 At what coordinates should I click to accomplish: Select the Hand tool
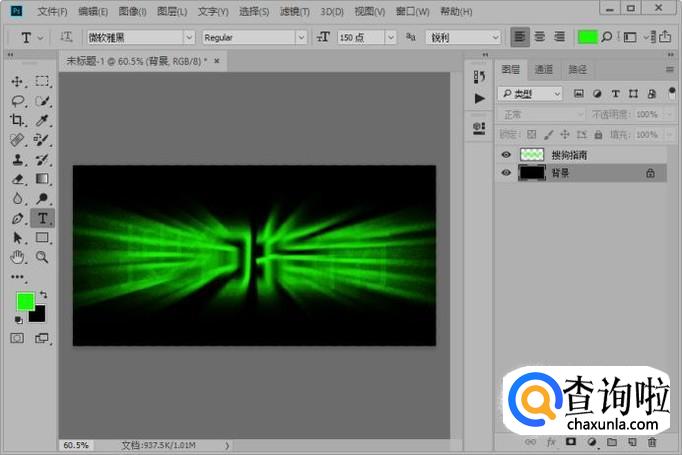(x=17, y=257)
